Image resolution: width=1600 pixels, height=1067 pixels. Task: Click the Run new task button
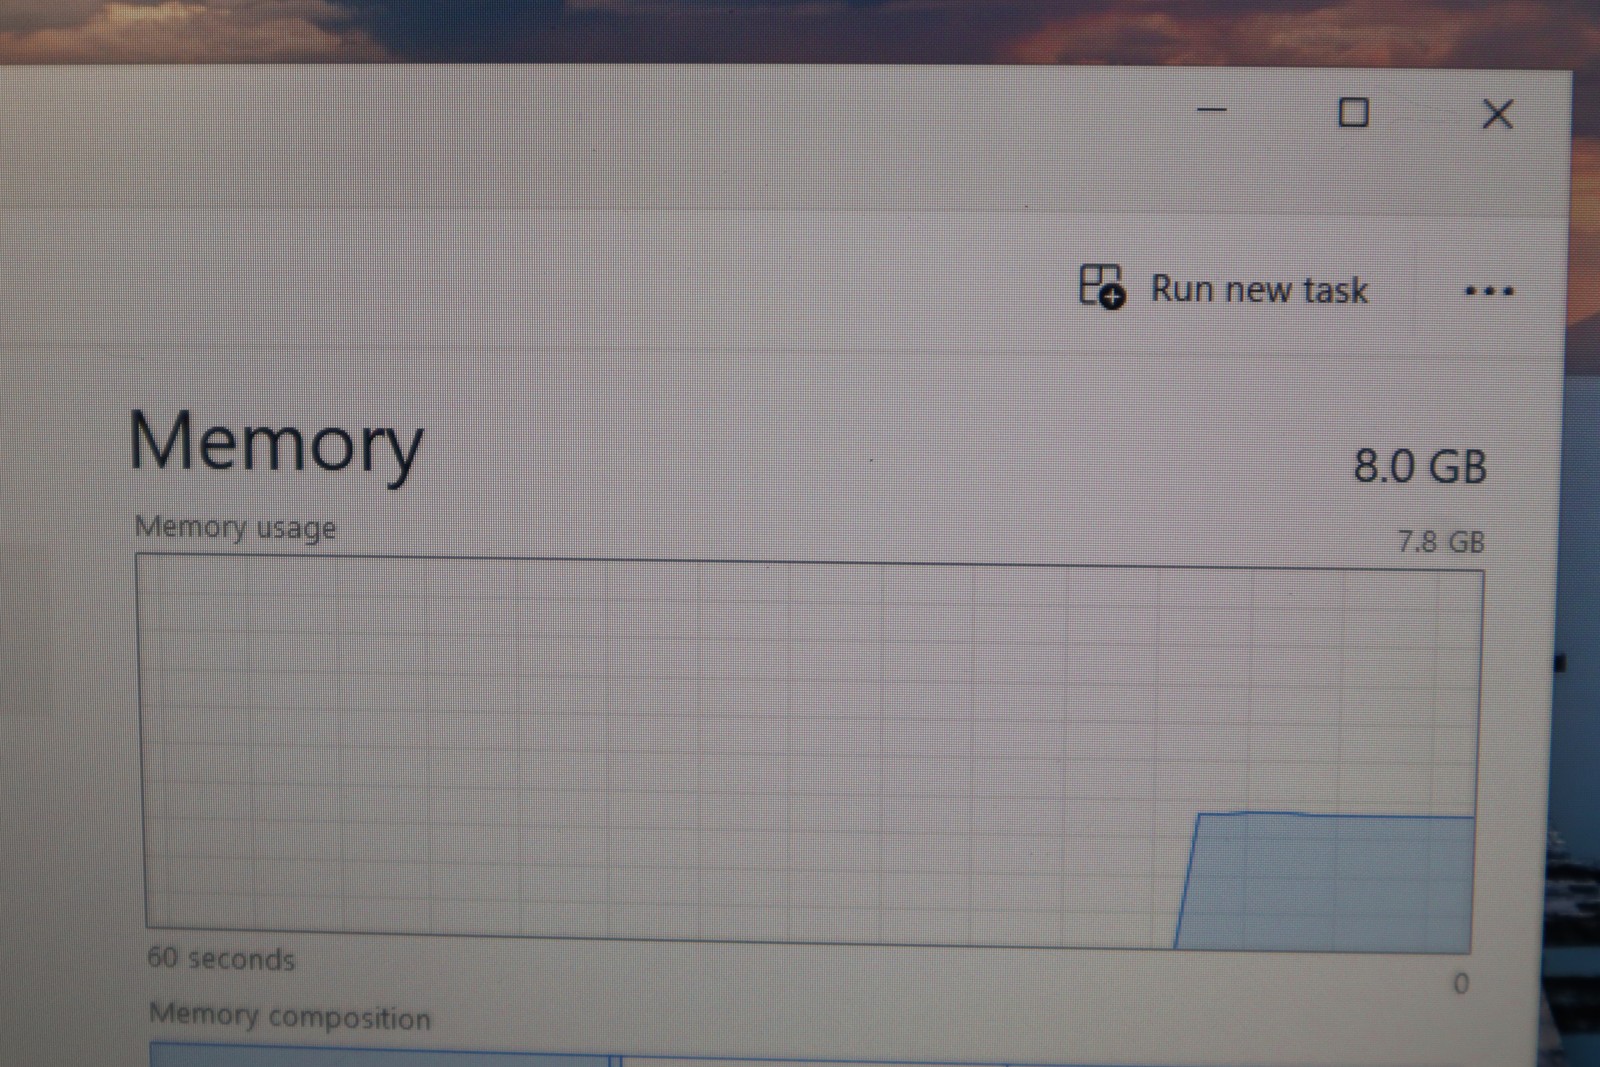[x=1224, y=289]
